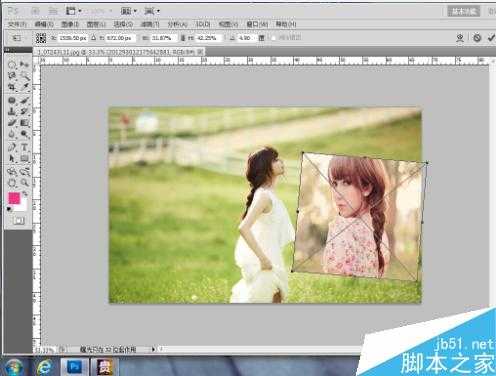Open the Filter (滤镜) menu
Viewport: 496px width, 376px height.
(x=150, y=24)
